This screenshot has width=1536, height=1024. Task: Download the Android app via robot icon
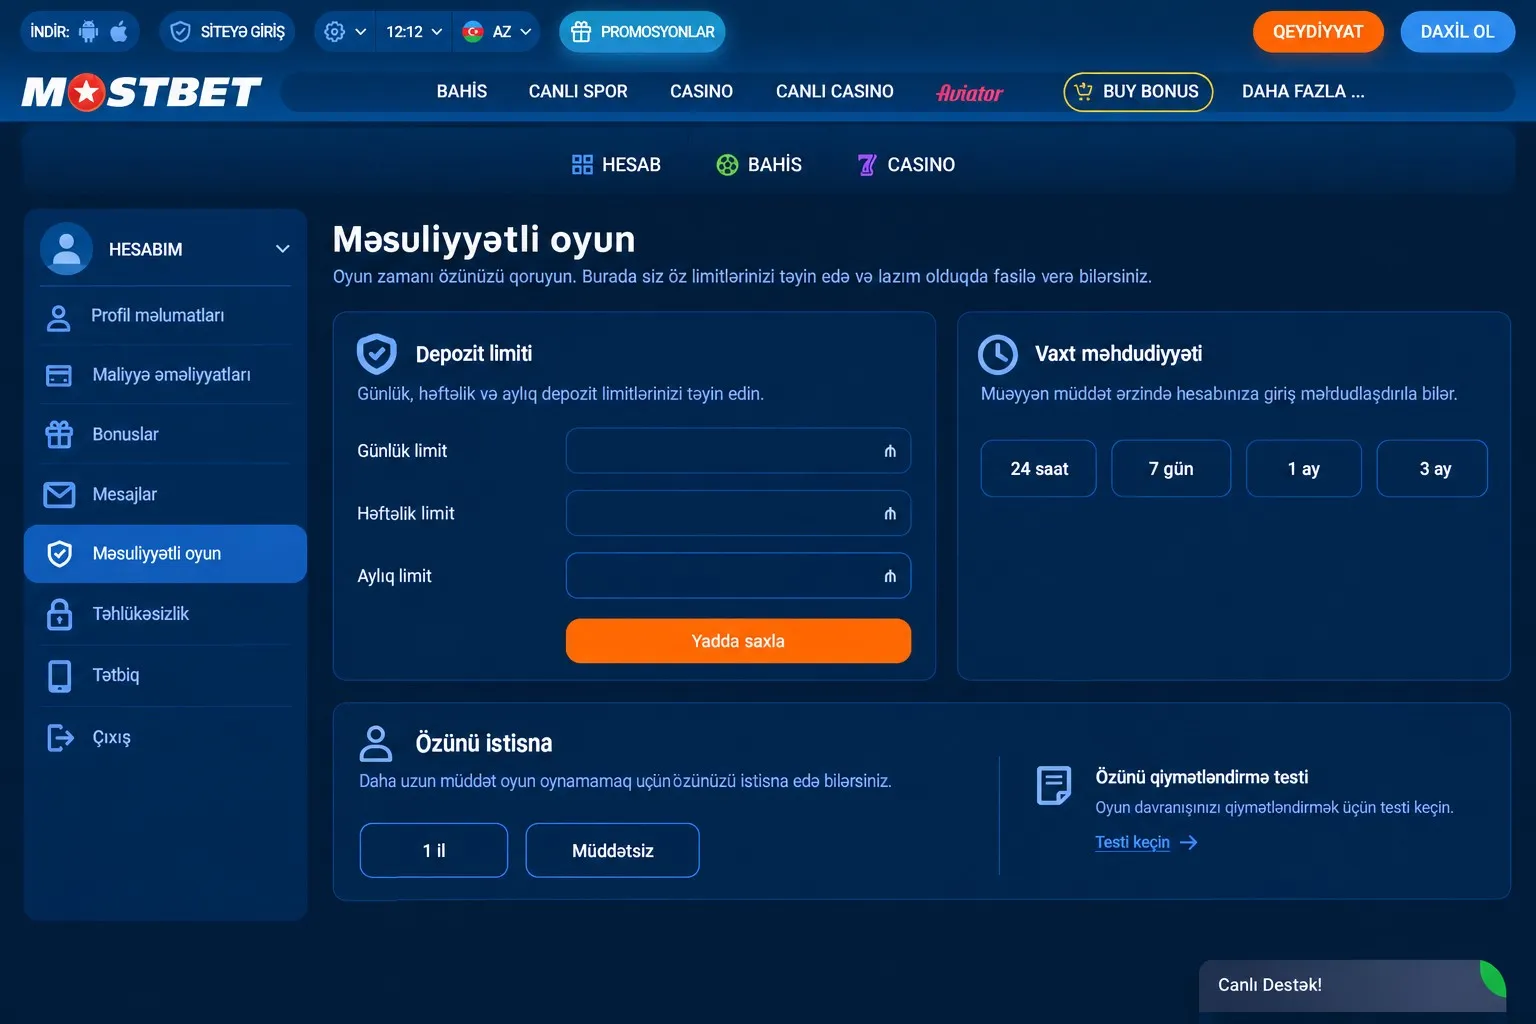[x=89, y=32]
